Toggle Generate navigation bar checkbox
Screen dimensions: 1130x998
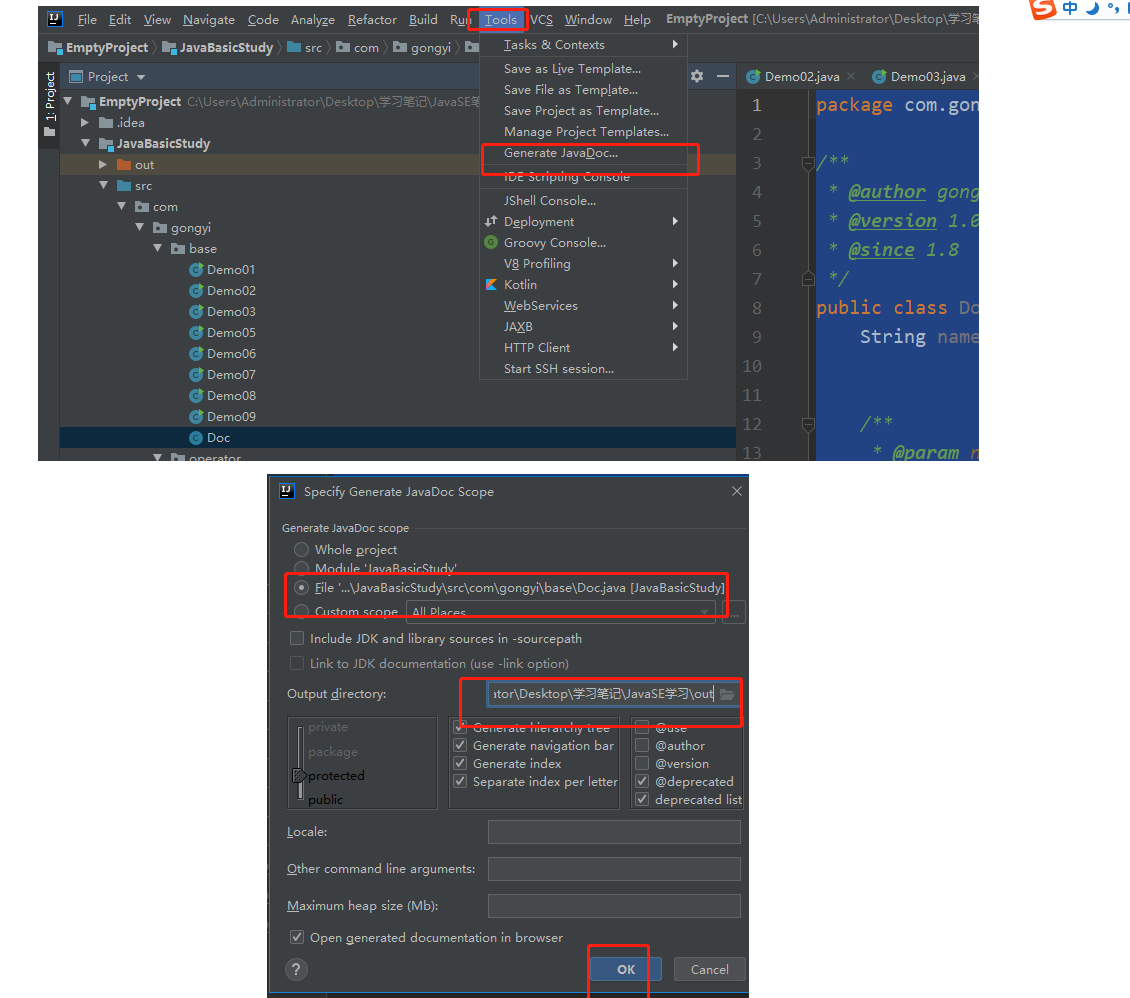pyautogui.click(x=460, y=745)
